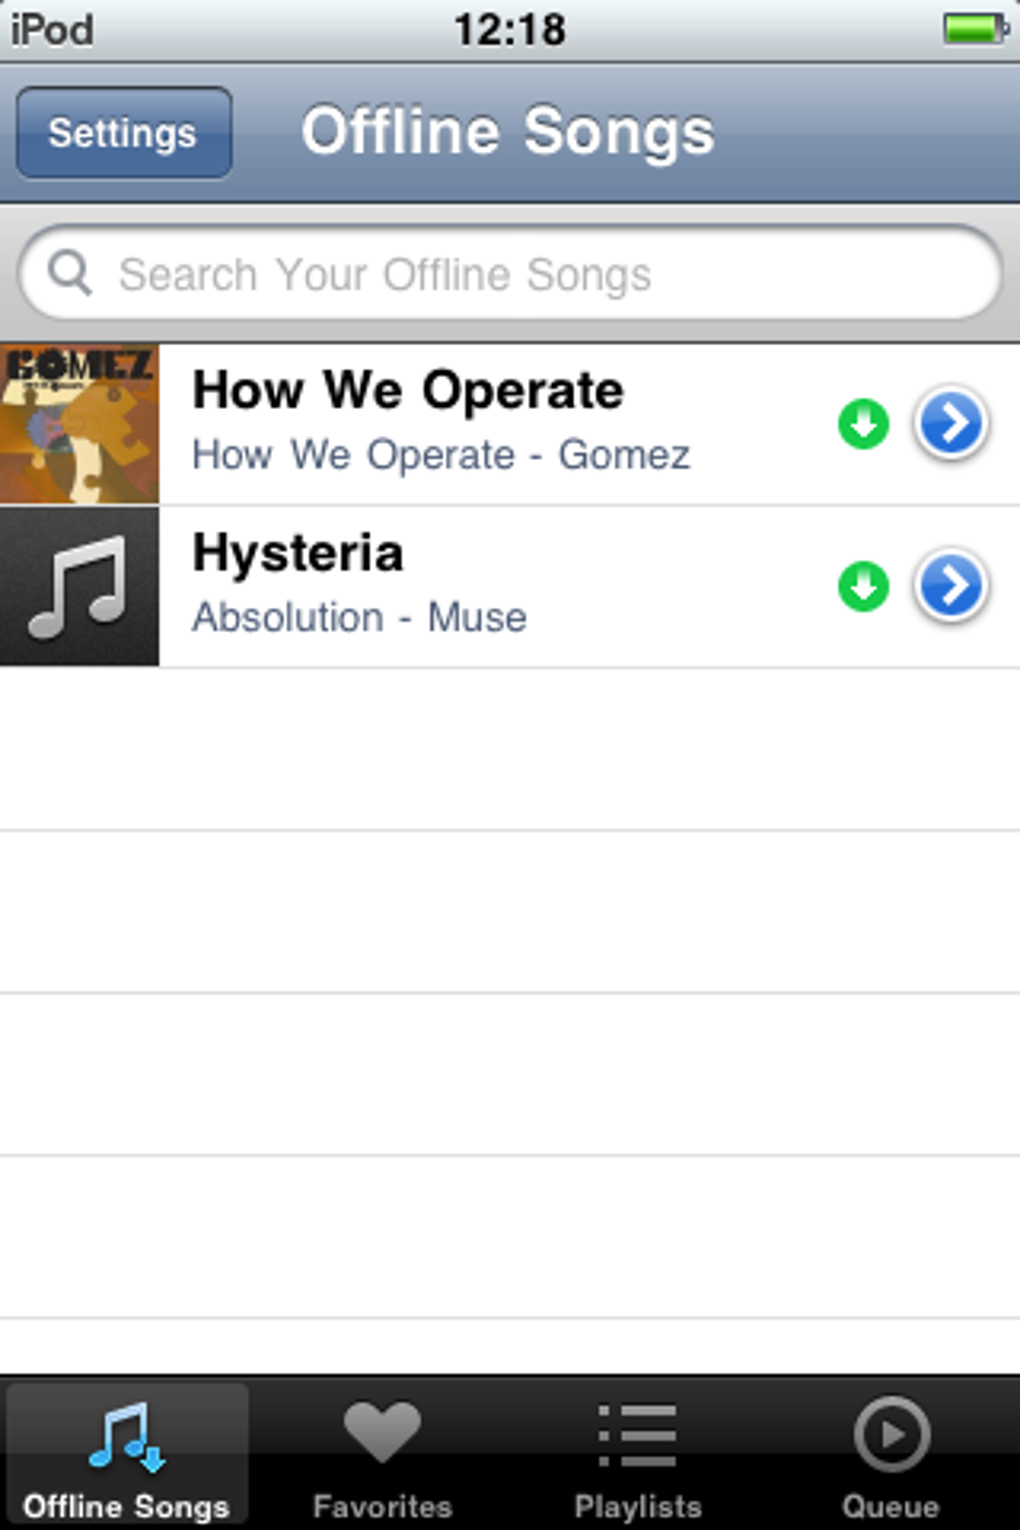Click the Absolution - Muse subtitle
The image size is (1020, 1530).
(359, 618)
